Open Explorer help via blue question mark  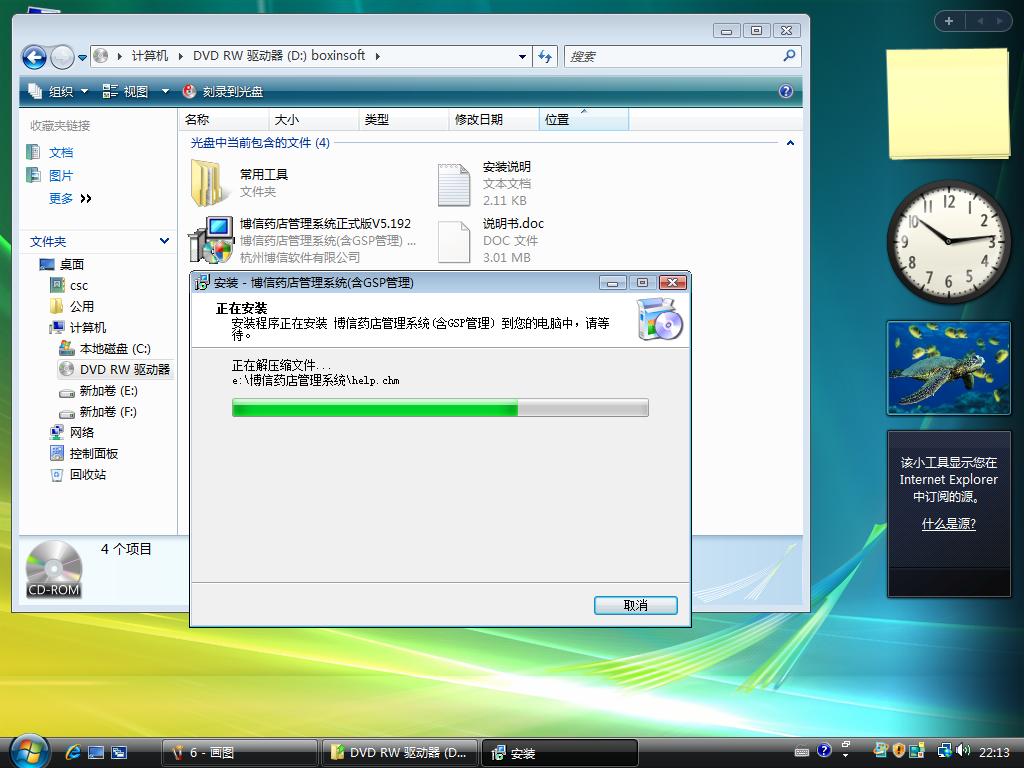pyautogui.click(x=786, y=91)
